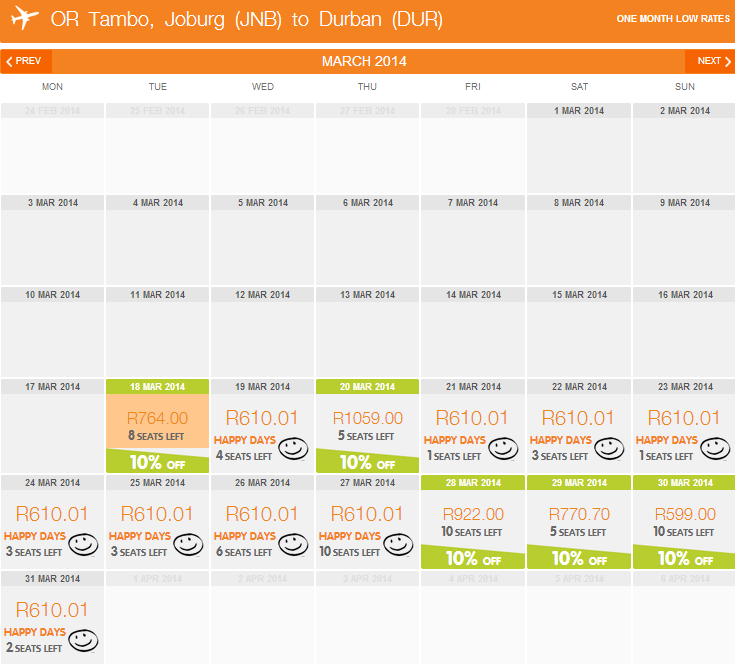Click the 10% OFF banner on 18 Mar
Screen dimensions: 735x664
pyautogui.click(x=158, y=462)
